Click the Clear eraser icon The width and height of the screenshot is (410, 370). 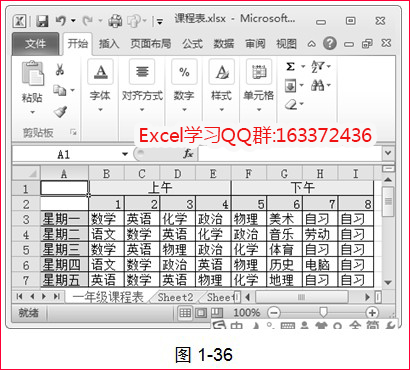(291, 105)
